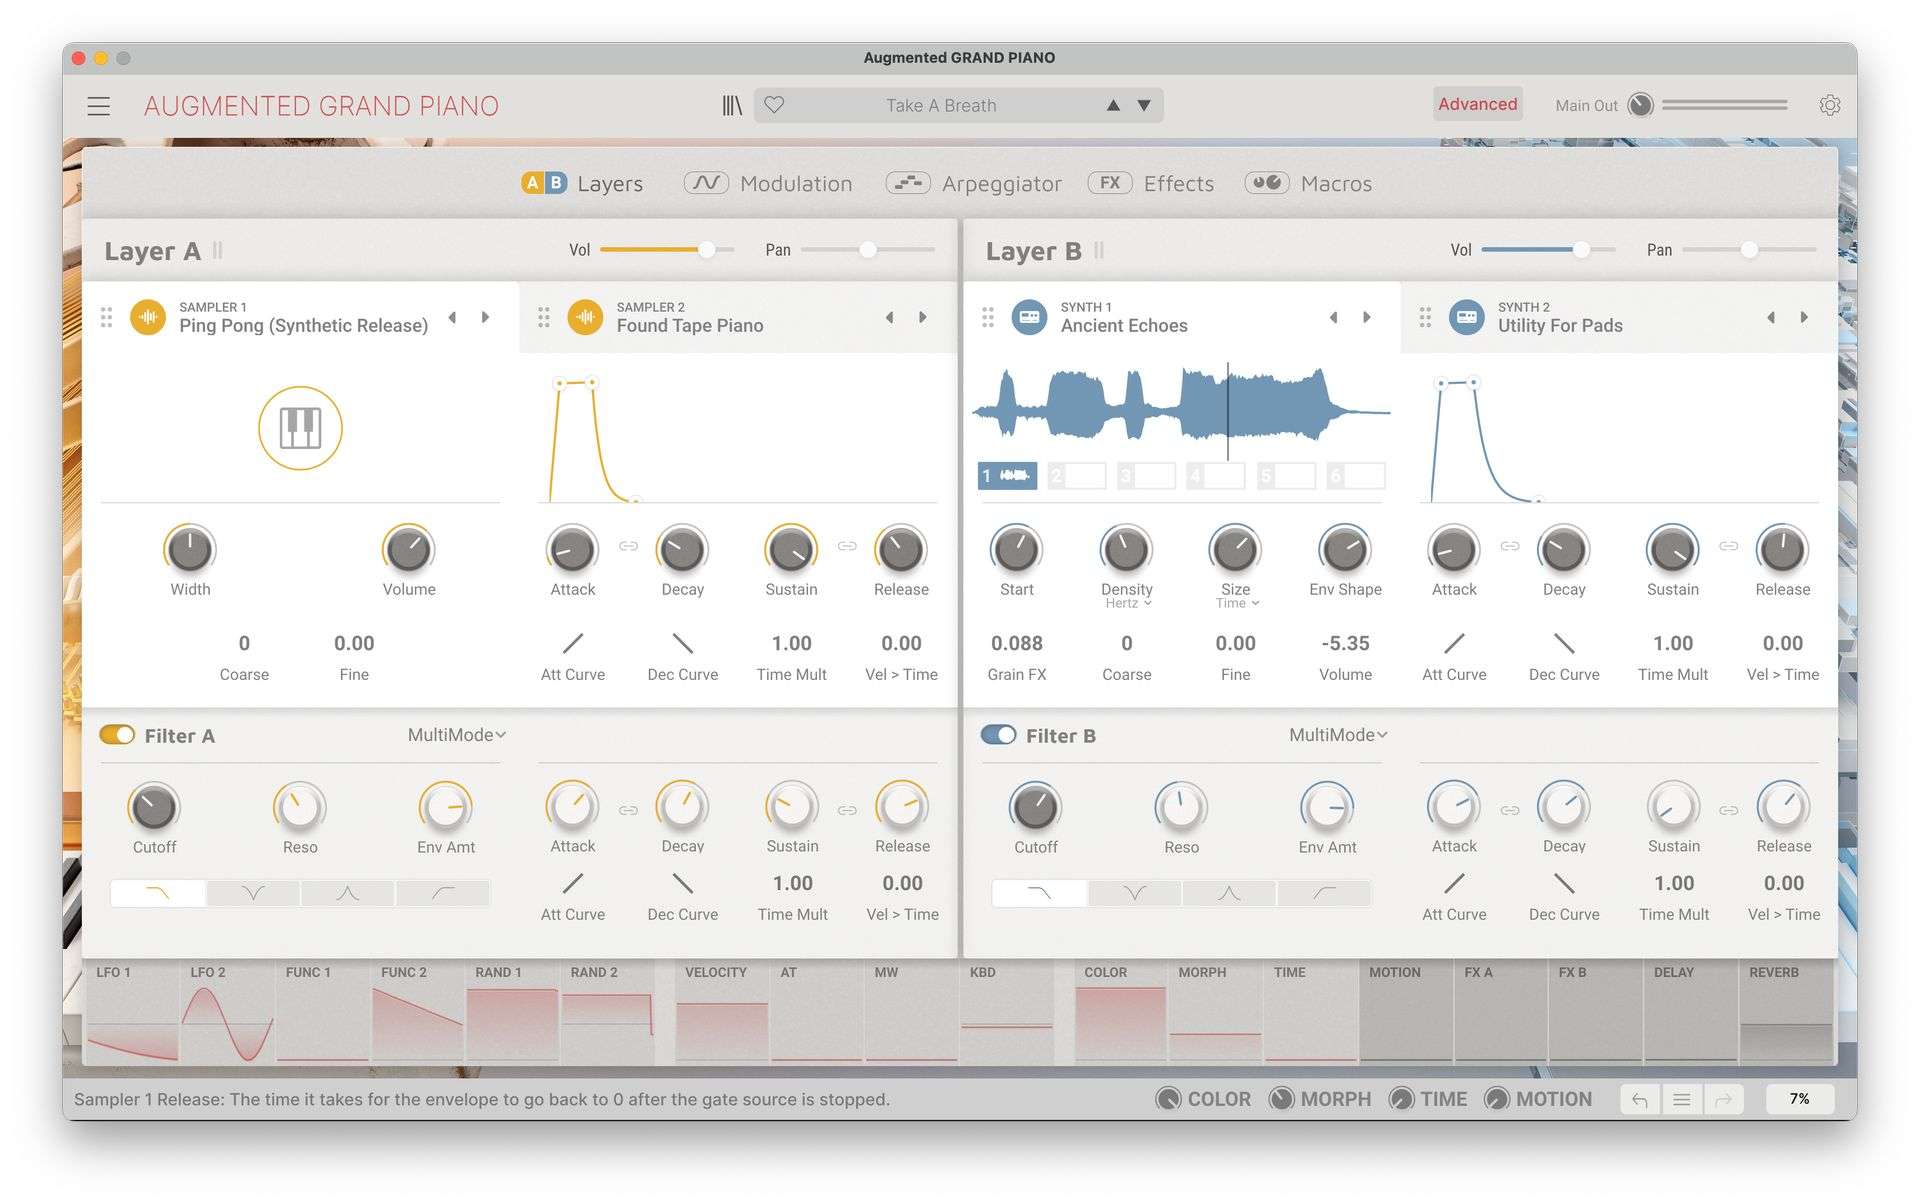Click the MORPH macro knob
This screenshot has width=1920, height=1204.
1281,1099
